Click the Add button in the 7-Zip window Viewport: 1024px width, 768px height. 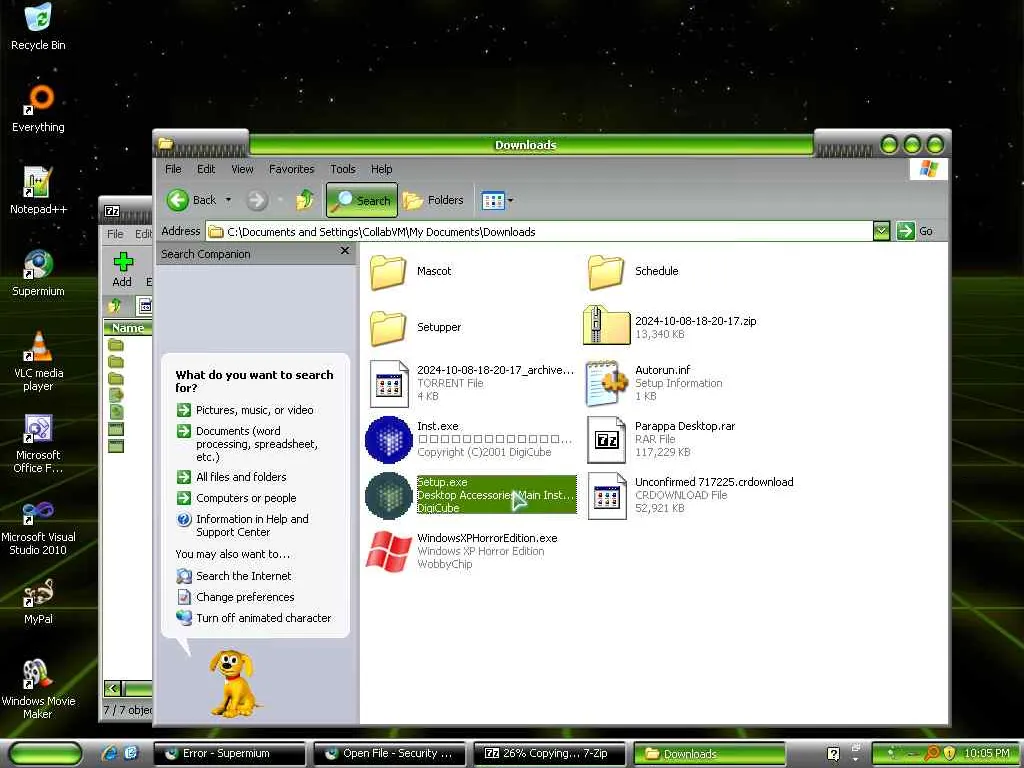coord(122,270)
